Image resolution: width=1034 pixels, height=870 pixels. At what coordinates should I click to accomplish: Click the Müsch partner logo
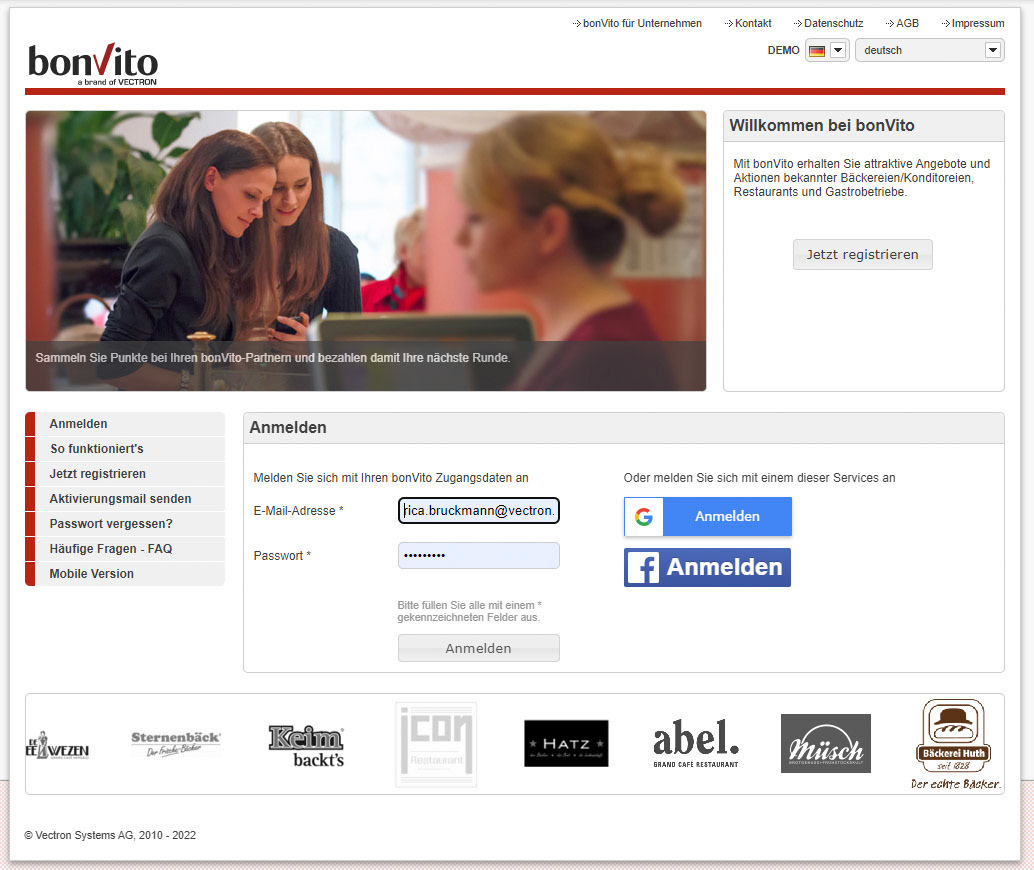[x=826, y=743]
